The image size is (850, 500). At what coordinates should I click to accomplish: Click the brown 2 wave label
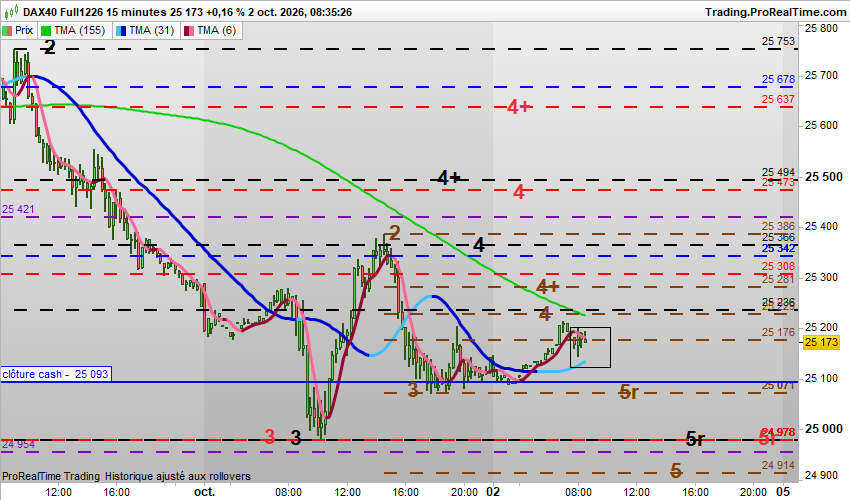[x=395, y=234]
